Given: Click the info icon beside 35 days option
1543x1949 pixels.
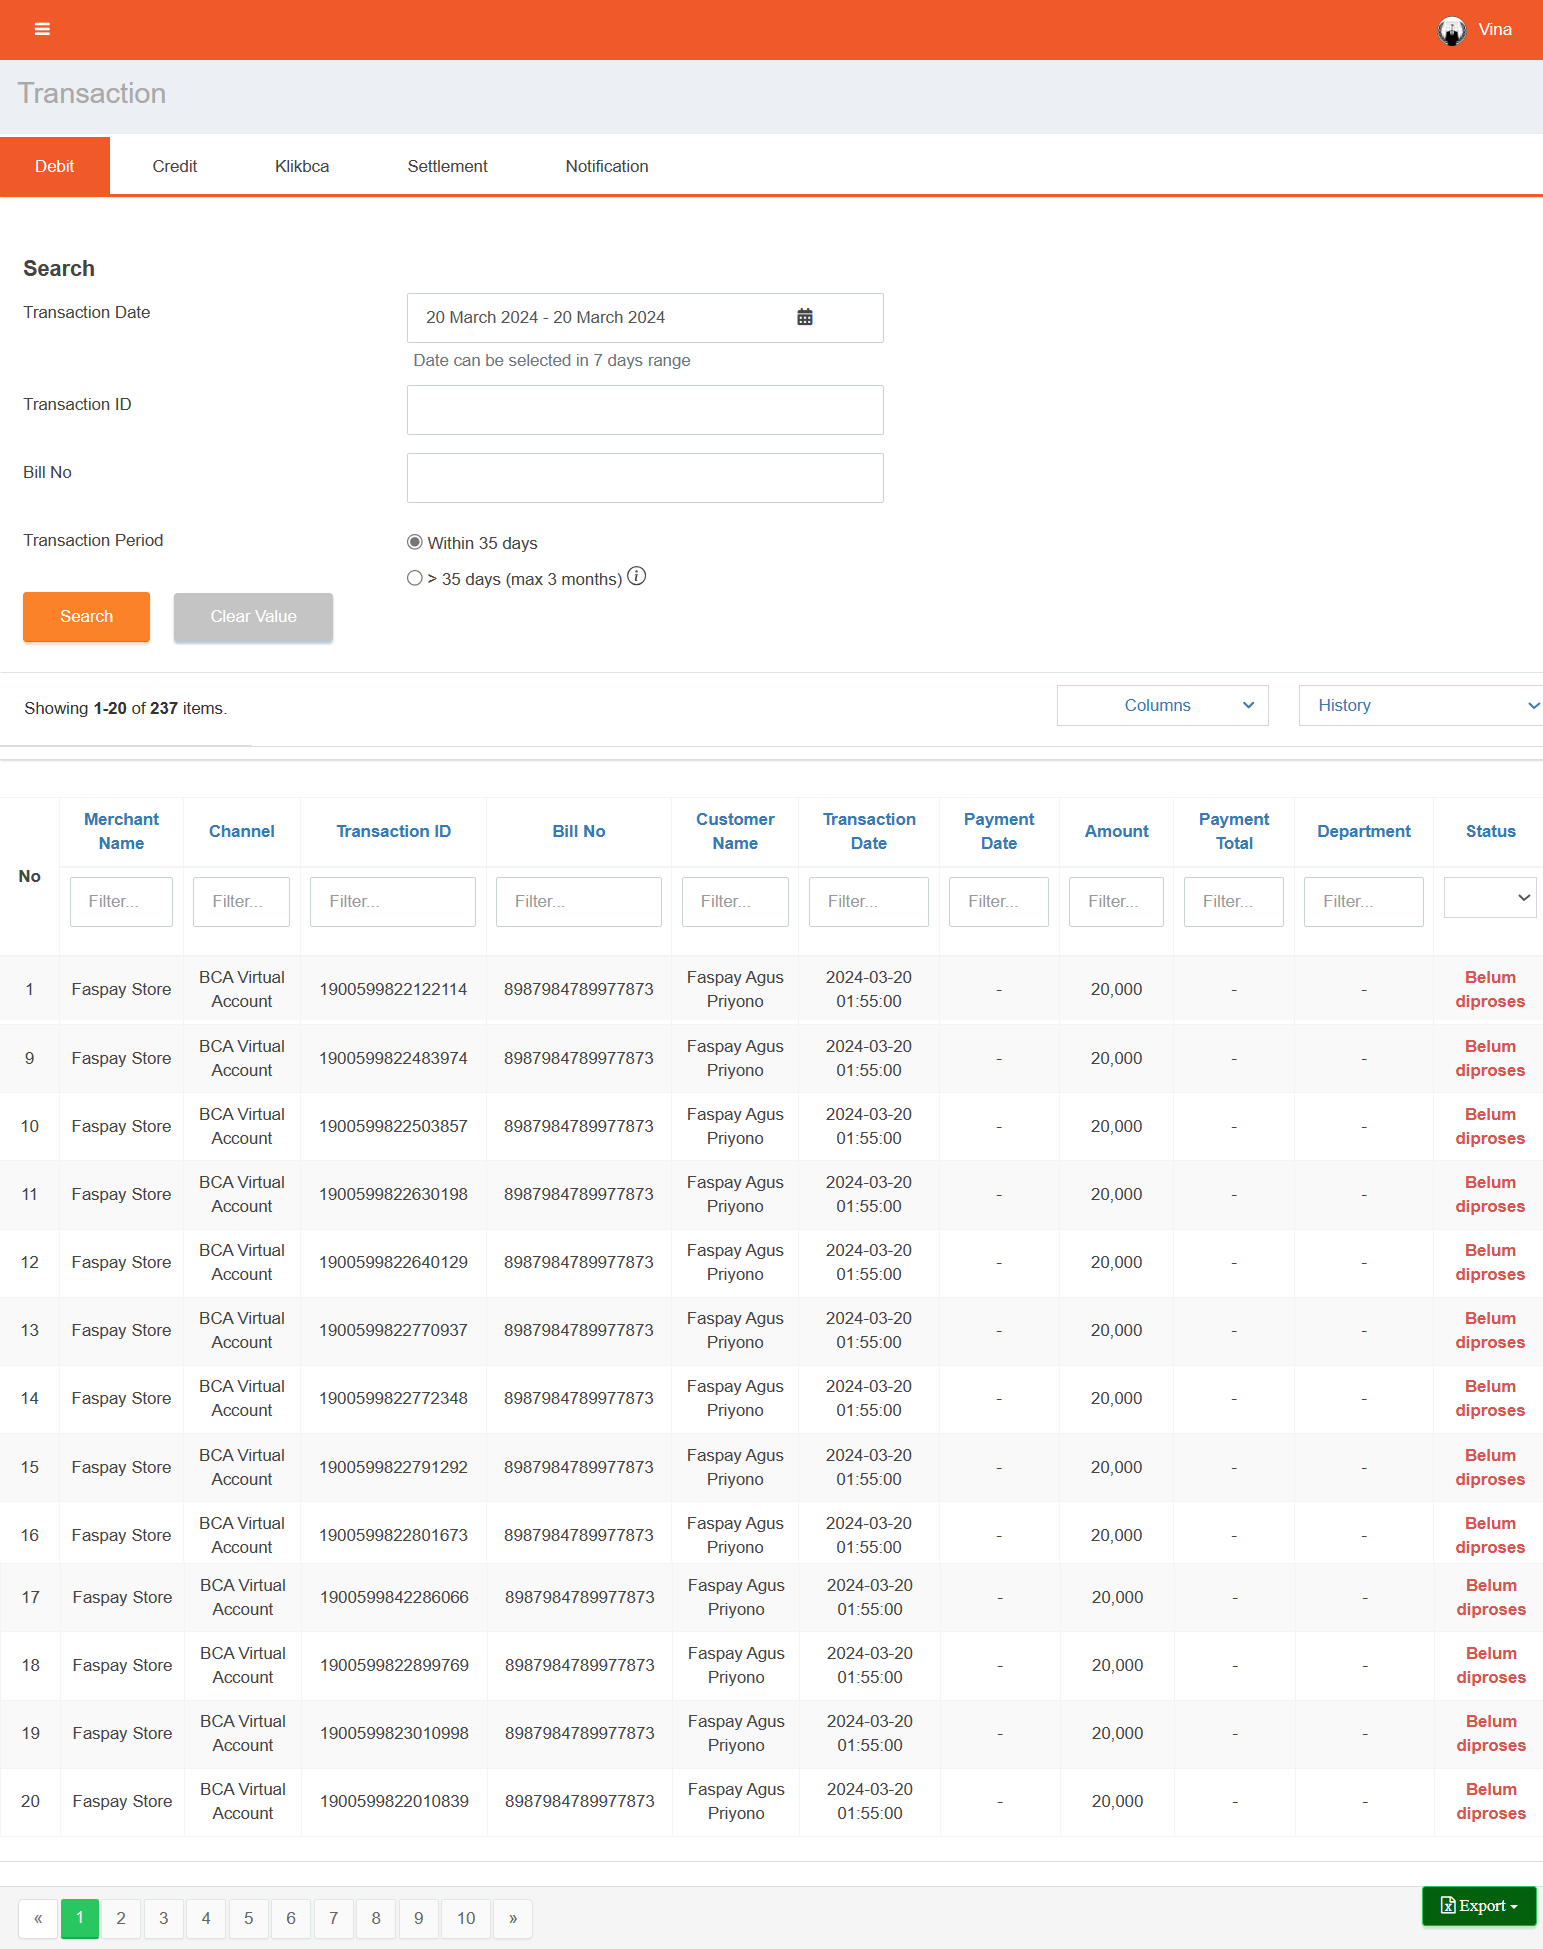Looking at the screenshot, I should click(x=637, y=576).
